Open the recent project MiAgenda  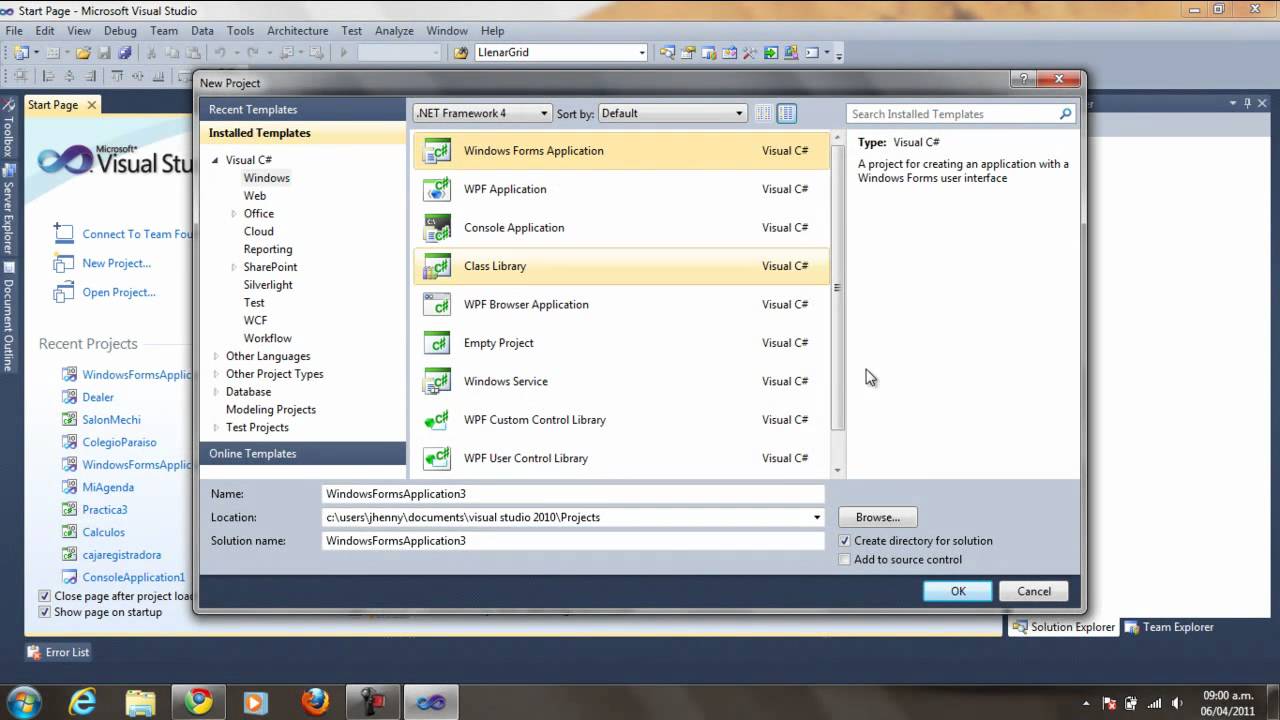pyautogui.click(x=108, y=487)
